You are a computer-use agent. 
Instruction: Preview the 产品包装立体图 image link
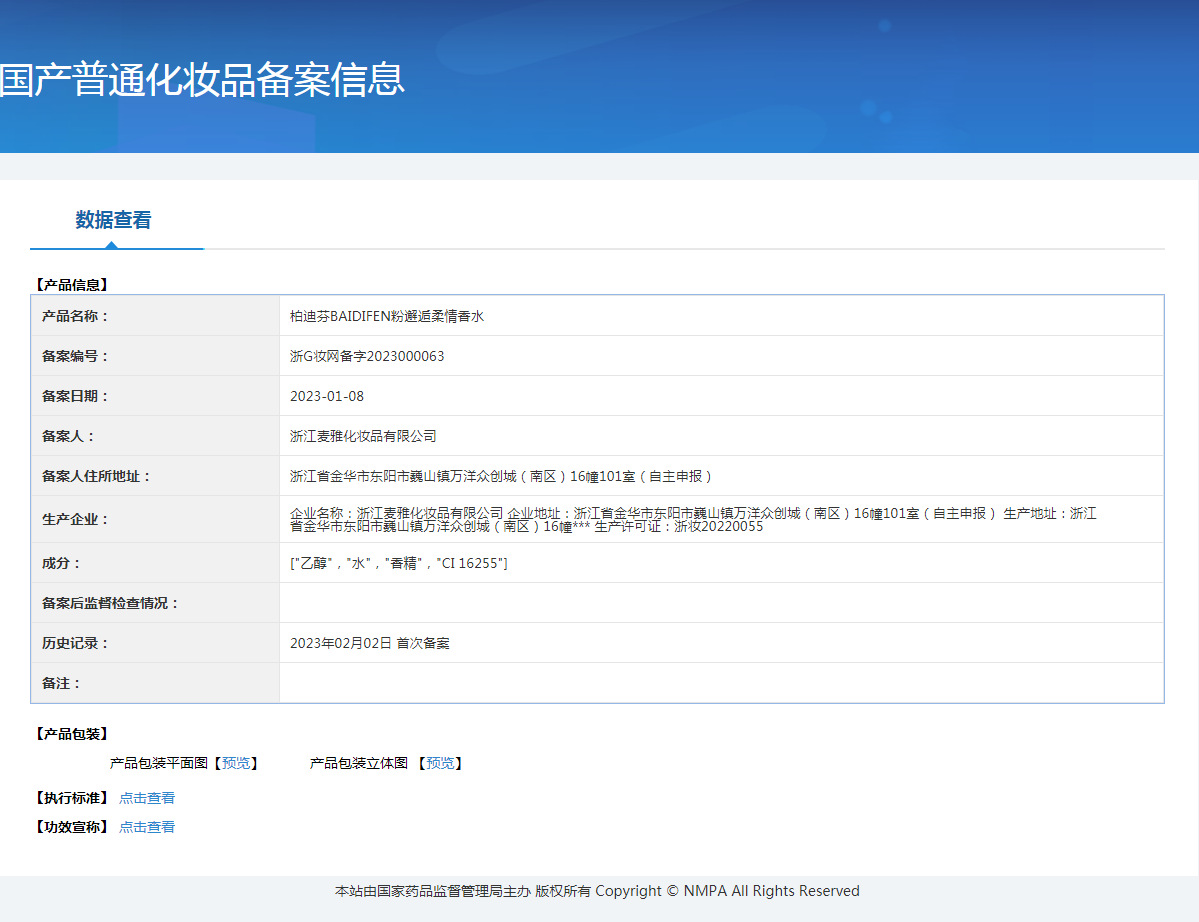(440, 763)
